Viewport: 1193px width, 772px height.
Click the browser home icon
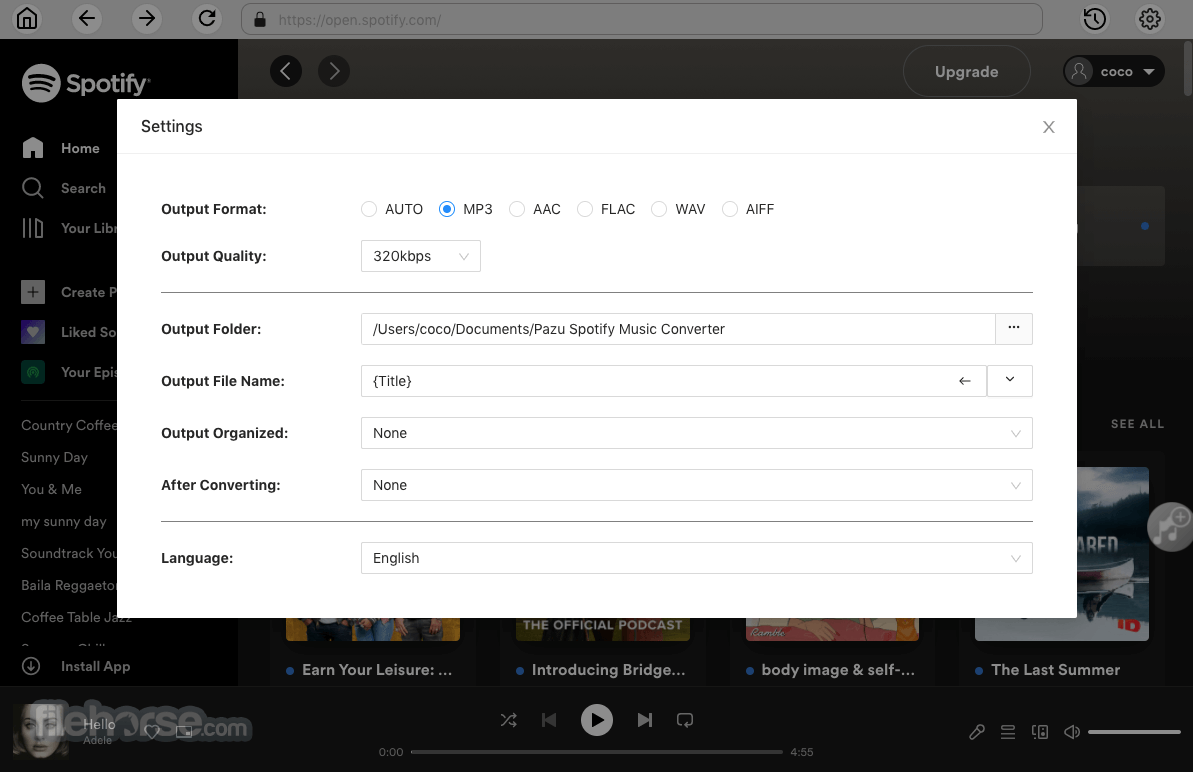pyautogui.click(x=27, y=18)
